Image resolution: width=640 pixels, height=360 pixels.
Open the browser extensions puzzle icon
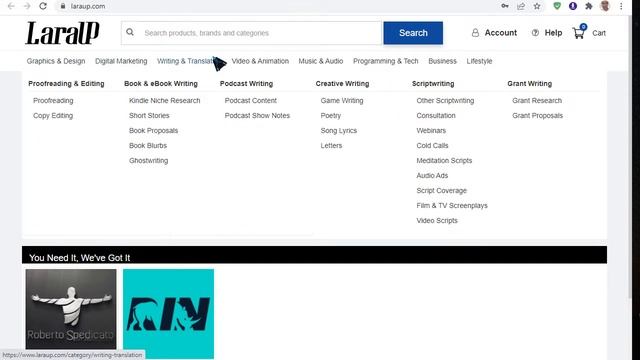point(589,6)
